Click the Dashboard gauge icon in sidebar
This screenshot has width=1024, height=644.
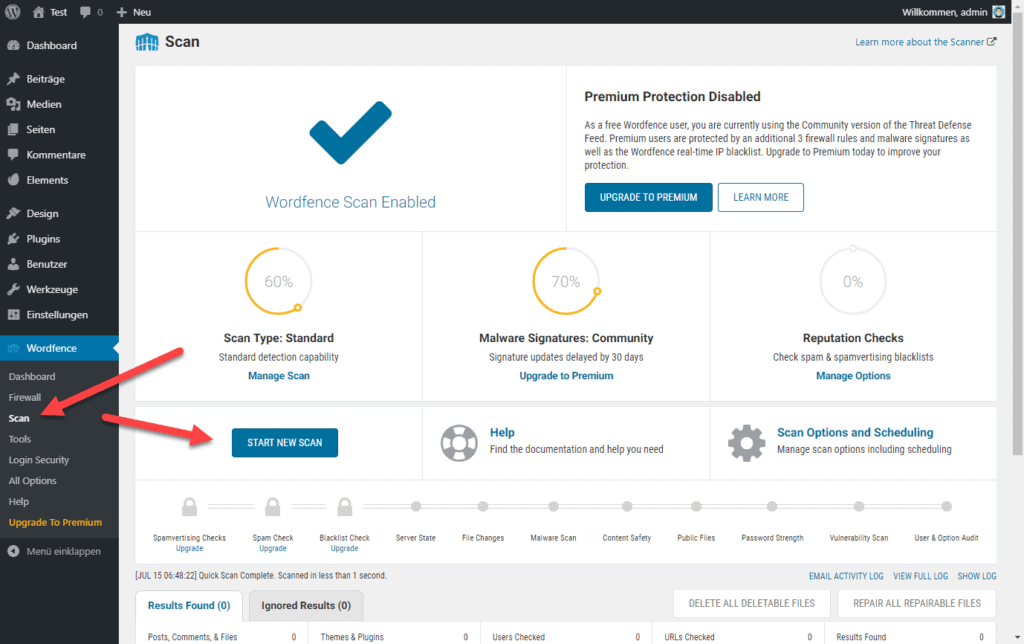pyautogui.click(x=13, y=46)
